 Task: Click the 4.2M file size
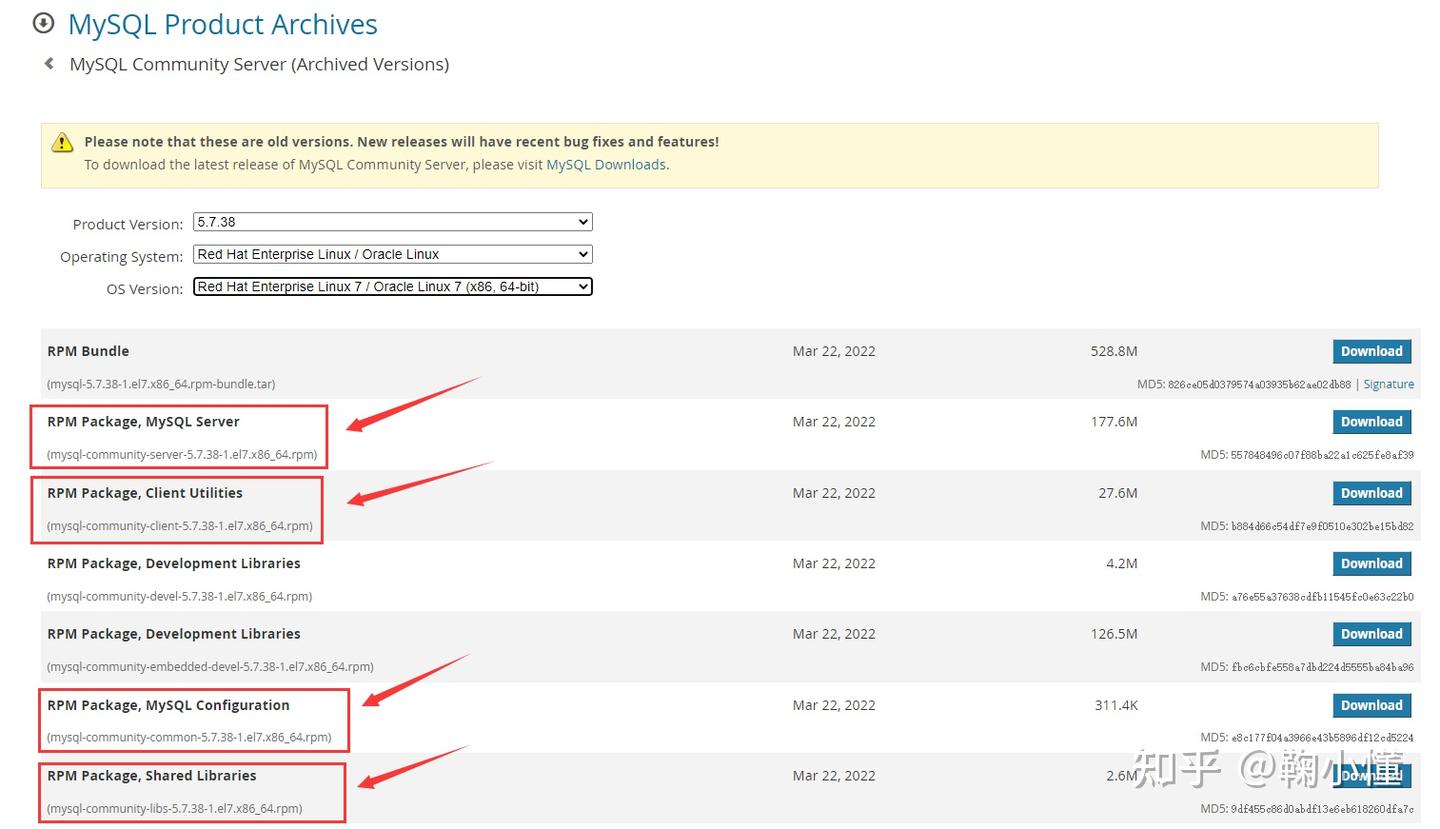1122,564
